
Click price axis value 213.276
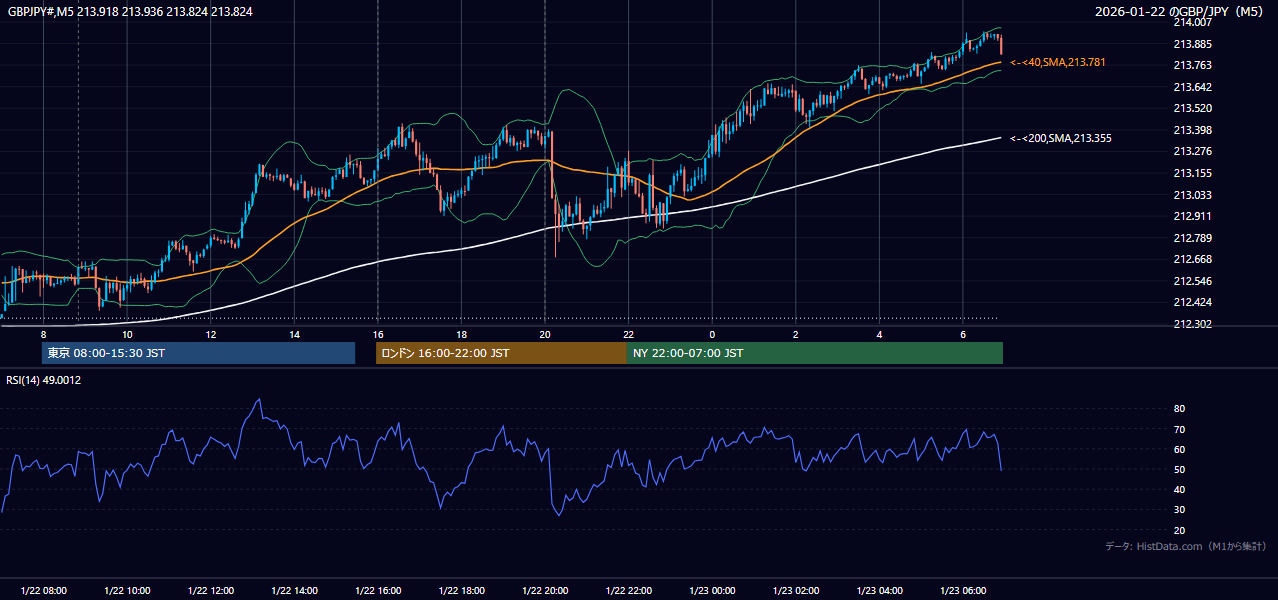pyautogui.click(x=1192, y=152)
